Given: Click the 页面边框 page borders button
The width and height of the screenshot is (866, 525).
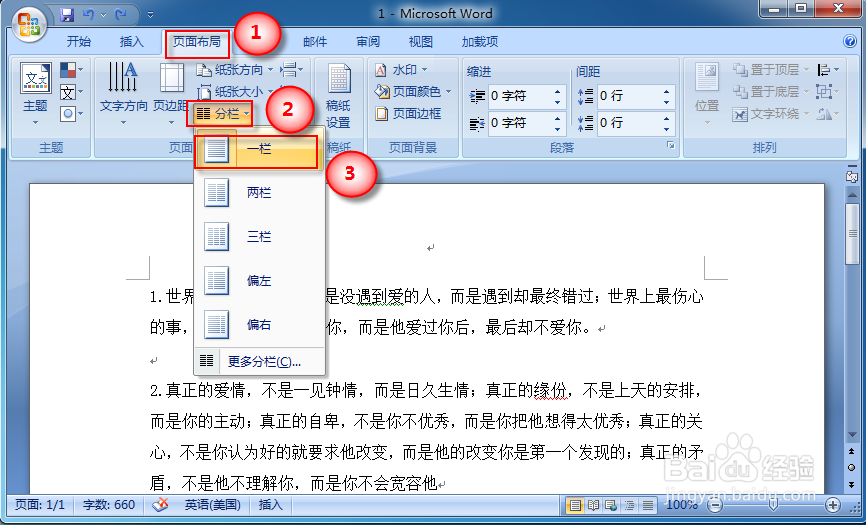Looking at the screenshot, I should pos(408,114).
